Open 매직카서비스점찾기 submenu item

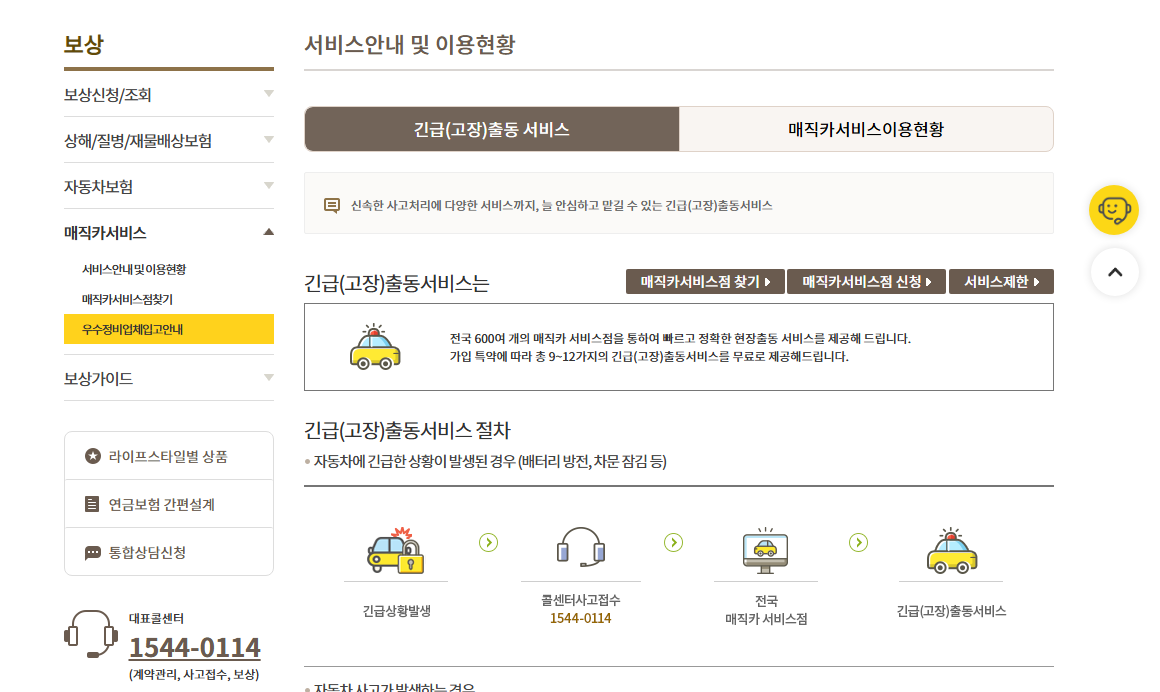pyautogui.click(x=127, y=299)
